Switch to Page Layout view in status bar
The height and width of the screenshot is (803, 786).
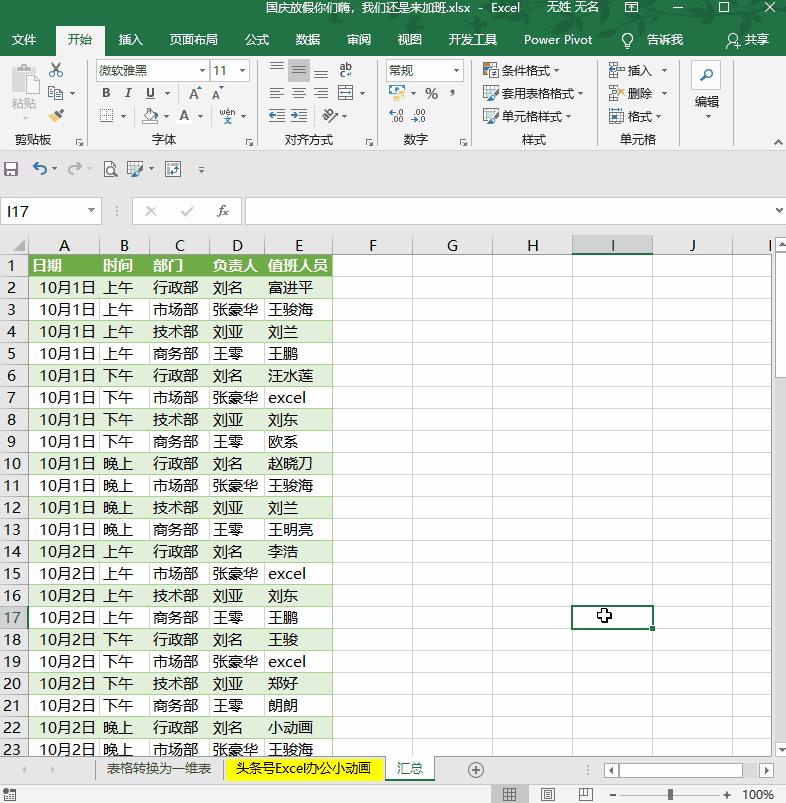pyautogui.click(x=547, y=794)
